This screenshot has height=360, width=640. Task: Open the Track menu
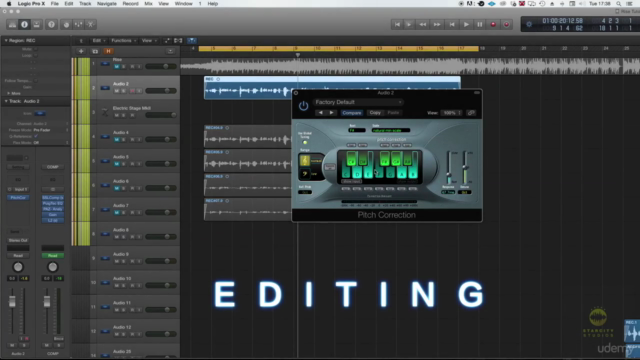coord(85,4)
